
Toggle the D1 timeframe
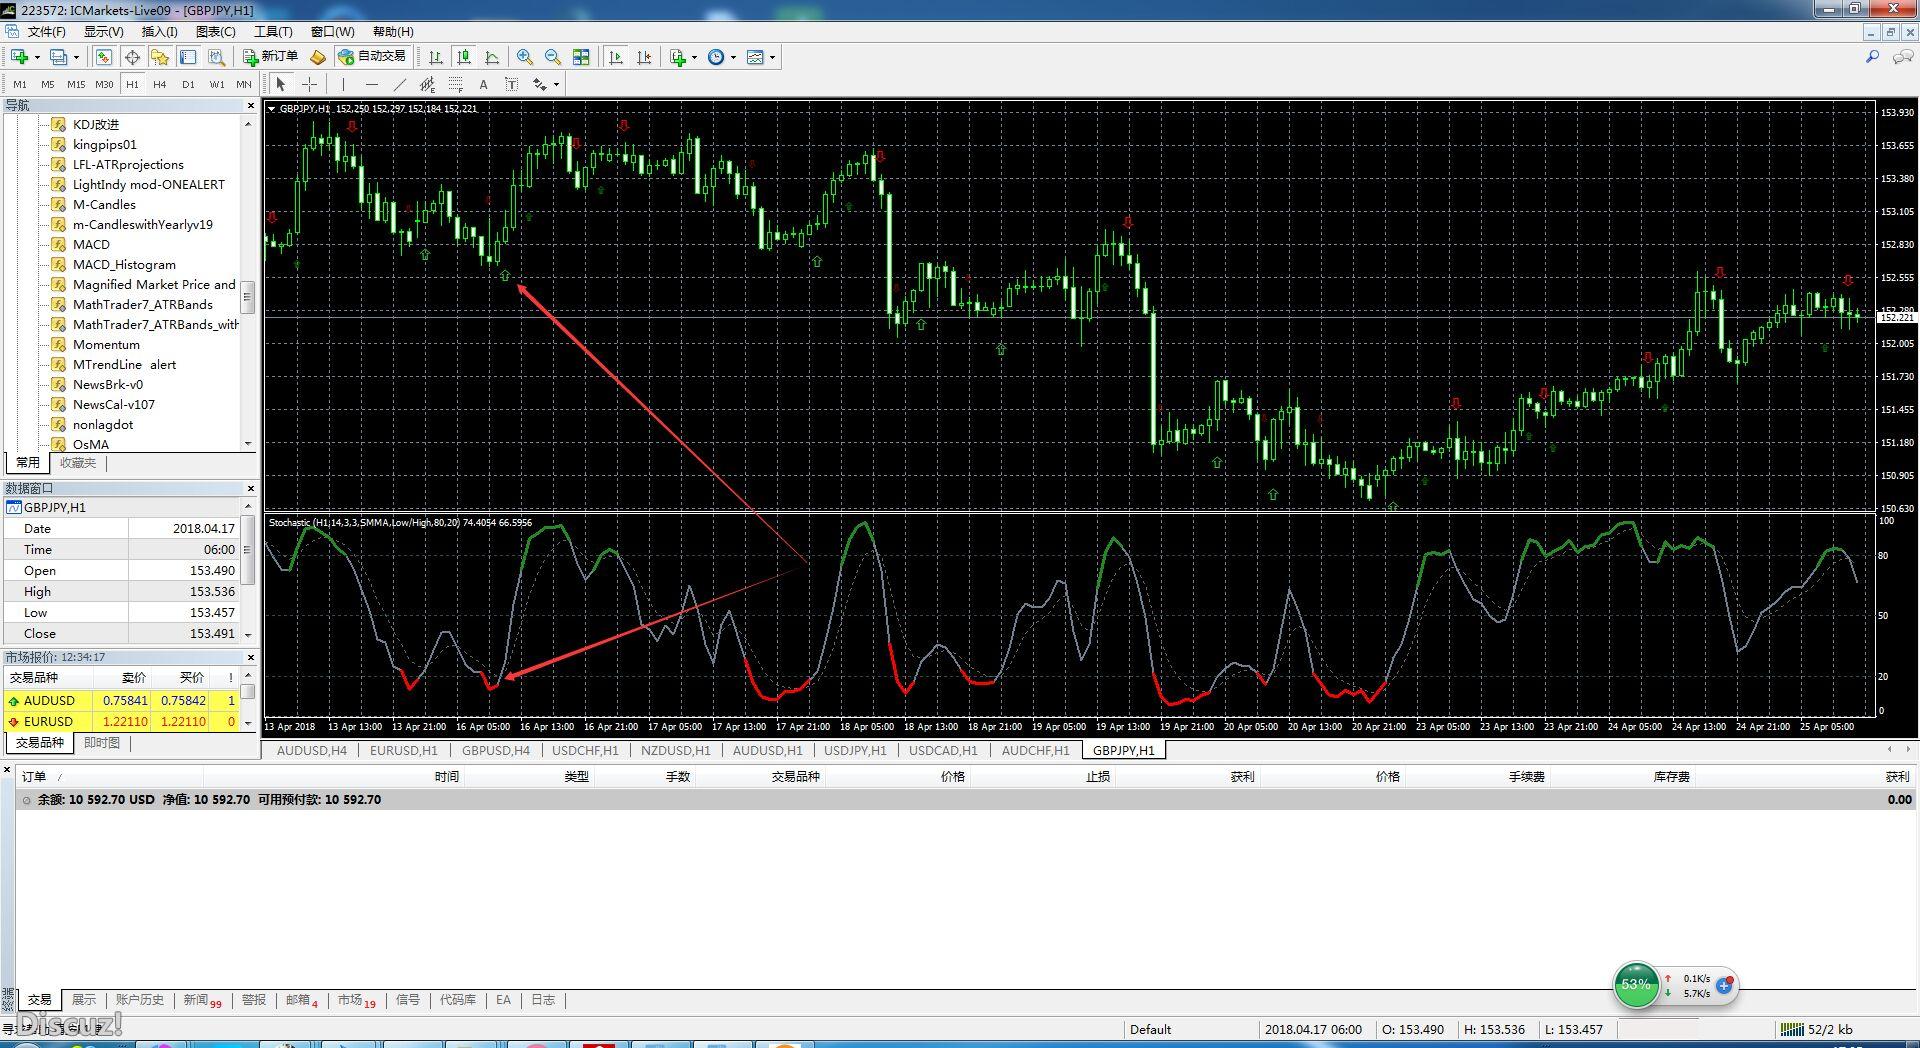point(188,84)
